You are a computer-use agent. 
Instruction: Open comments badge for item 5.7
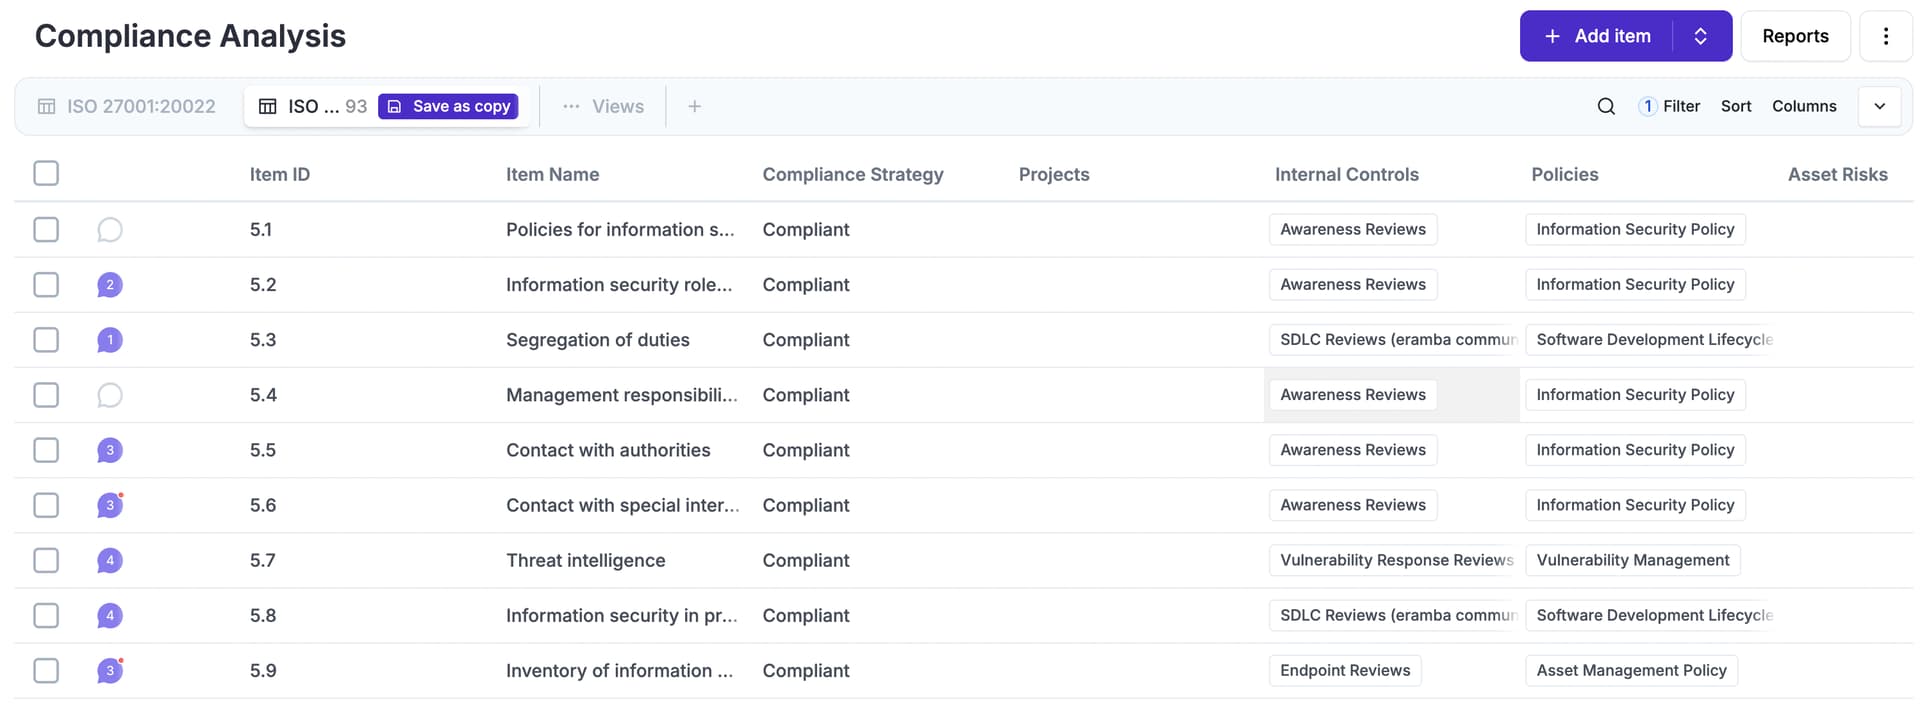click(110, 560)
